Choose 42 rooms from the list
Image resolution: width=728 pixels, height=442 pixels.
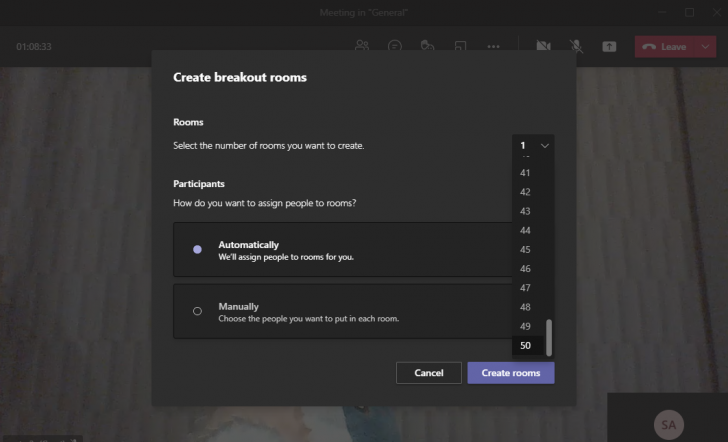[x=528, y=192]
